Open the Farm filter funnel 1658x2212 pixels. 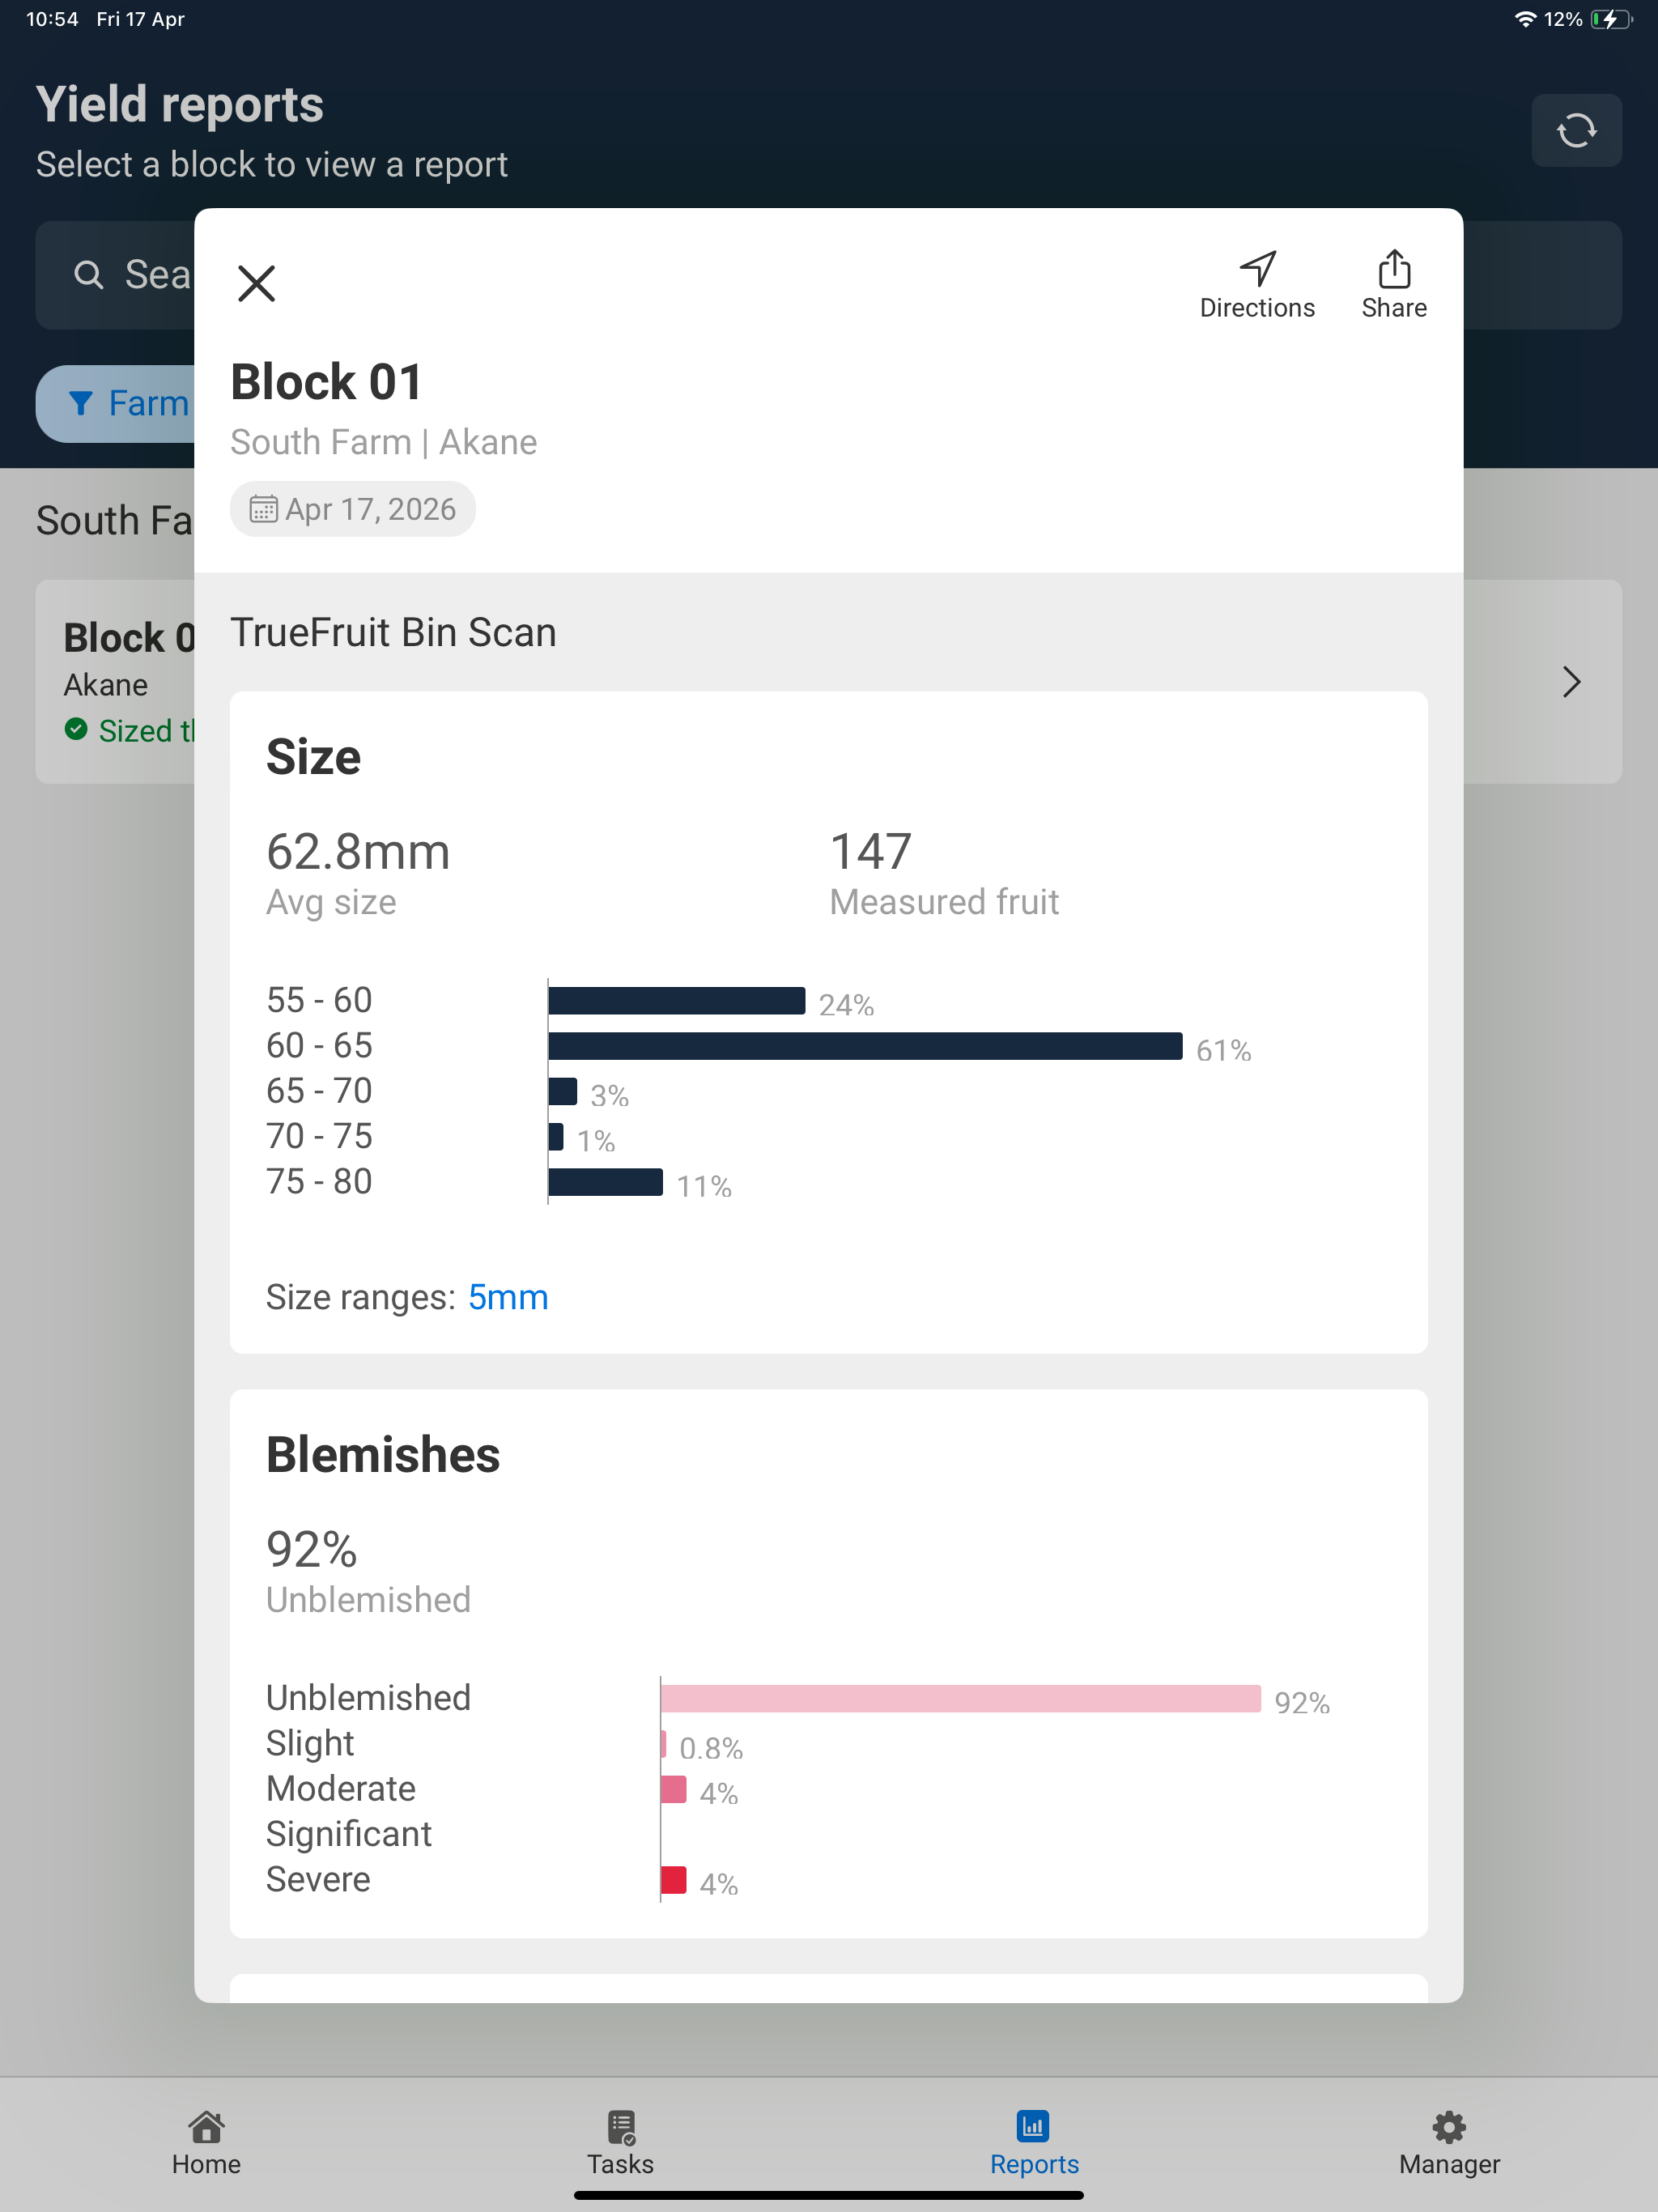(x=81, y=403)
